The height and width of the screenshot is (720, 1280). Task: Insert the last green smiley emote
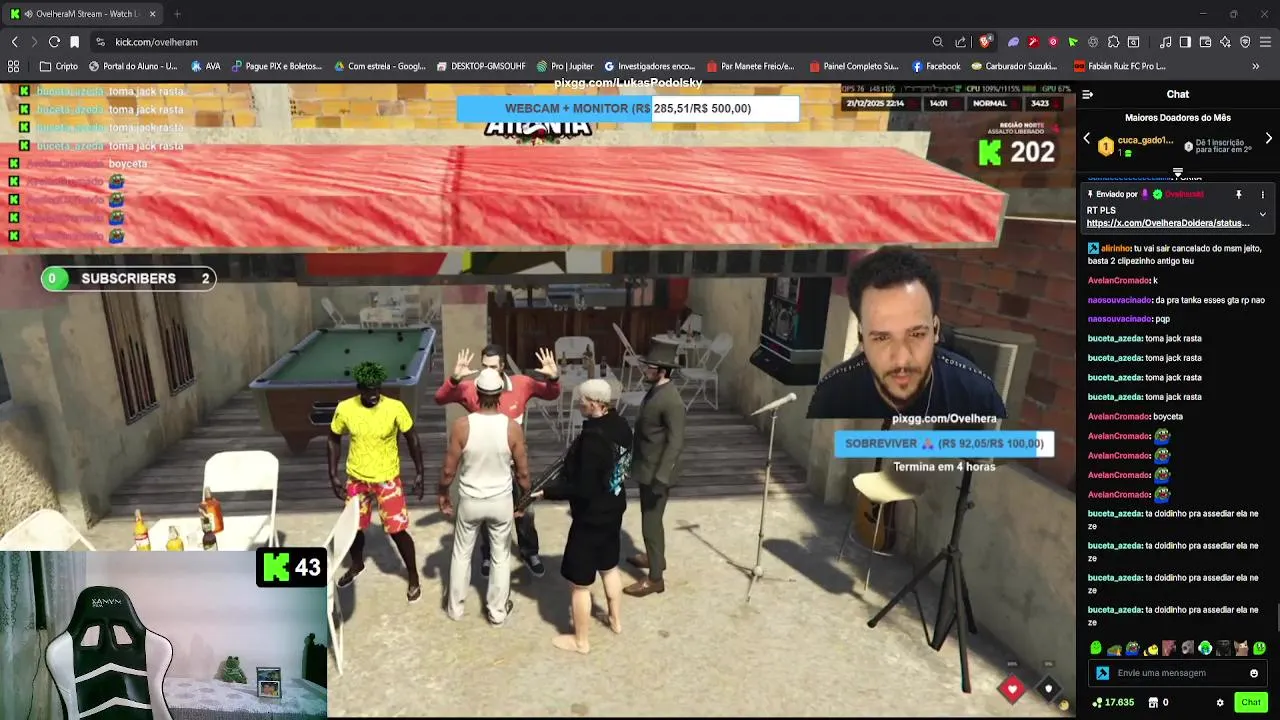coord(1258,648)
